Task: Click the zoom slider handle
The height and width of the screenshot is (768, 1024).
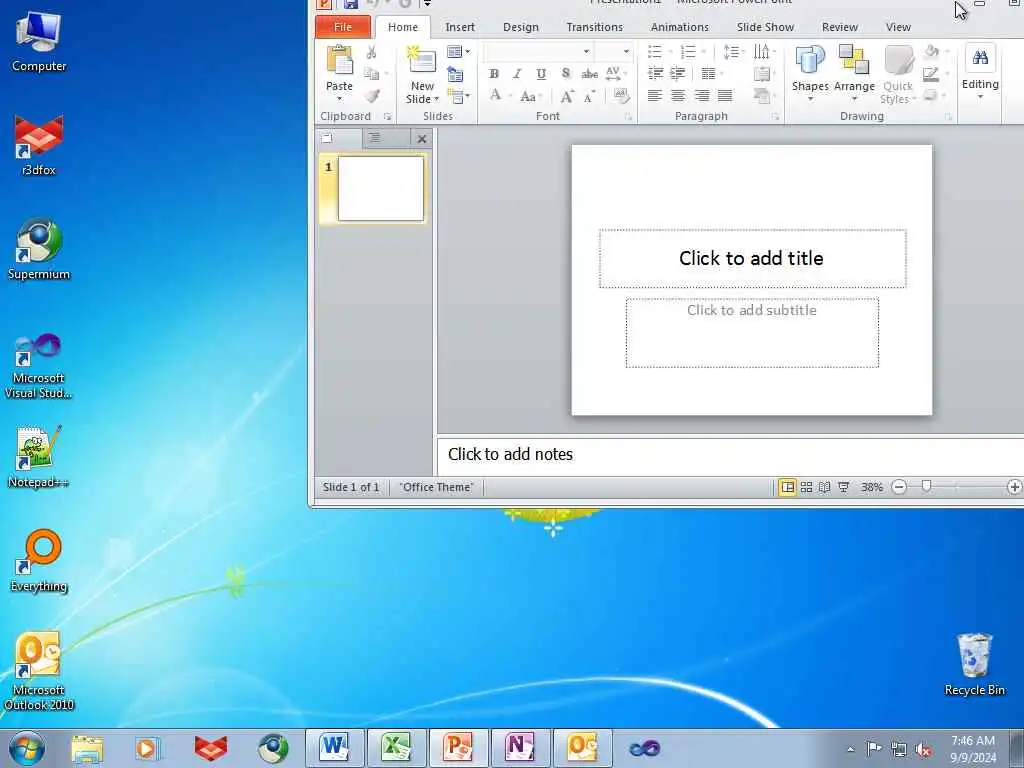Action: [x=926, y=487]
